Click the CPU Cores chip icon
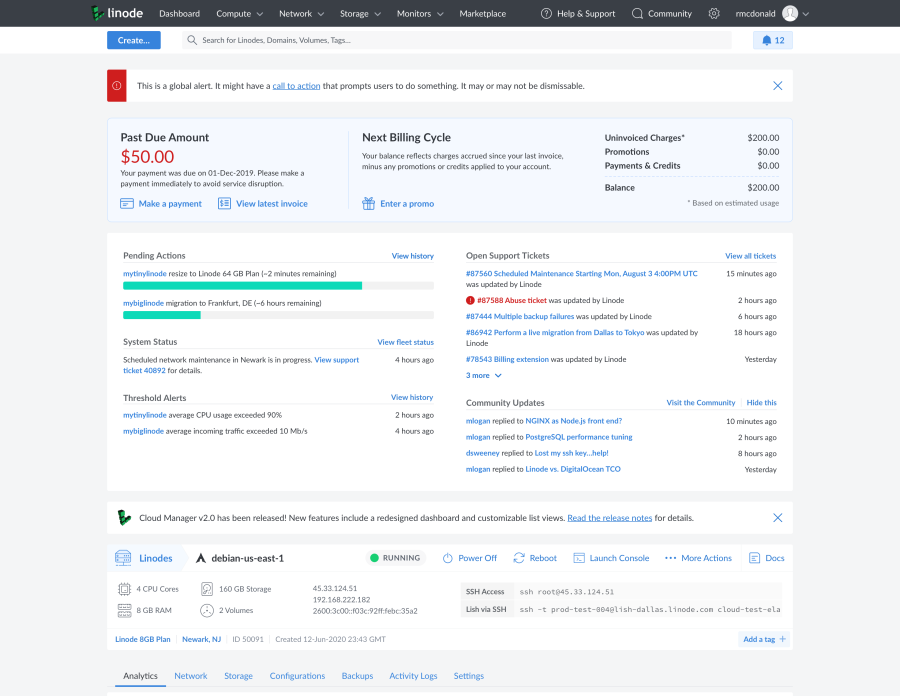900x696 pixels. (124, 589)
